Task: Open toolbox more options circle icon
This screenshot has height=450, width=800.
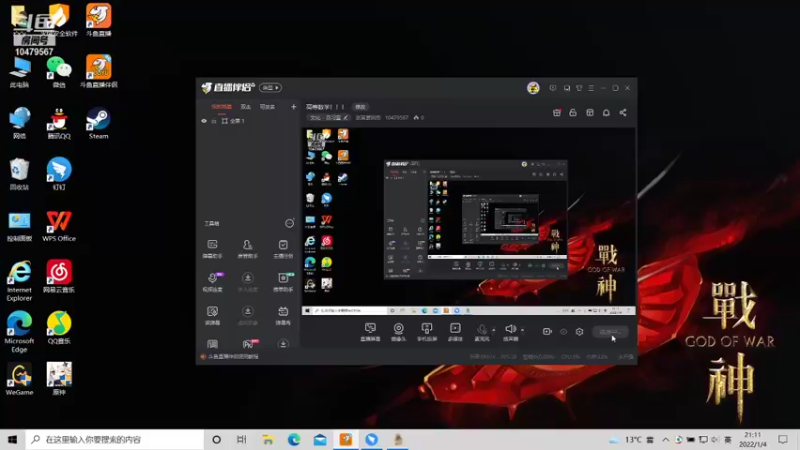Action: [x=289, y=223]
